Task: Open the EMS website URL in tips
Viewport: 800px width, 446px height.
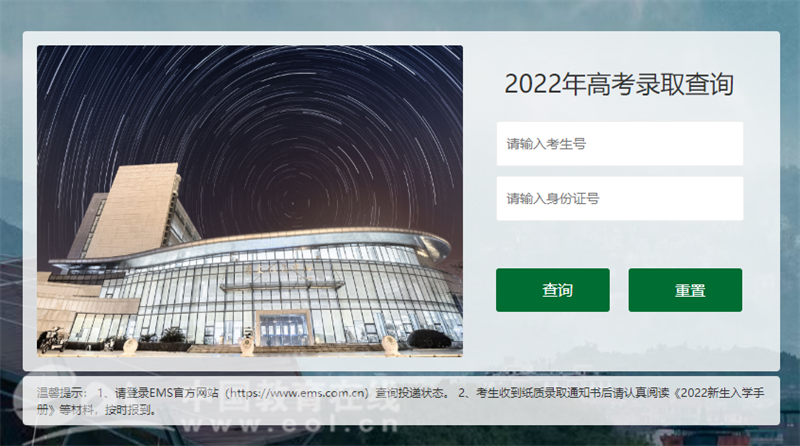Action: click(298, 393)
